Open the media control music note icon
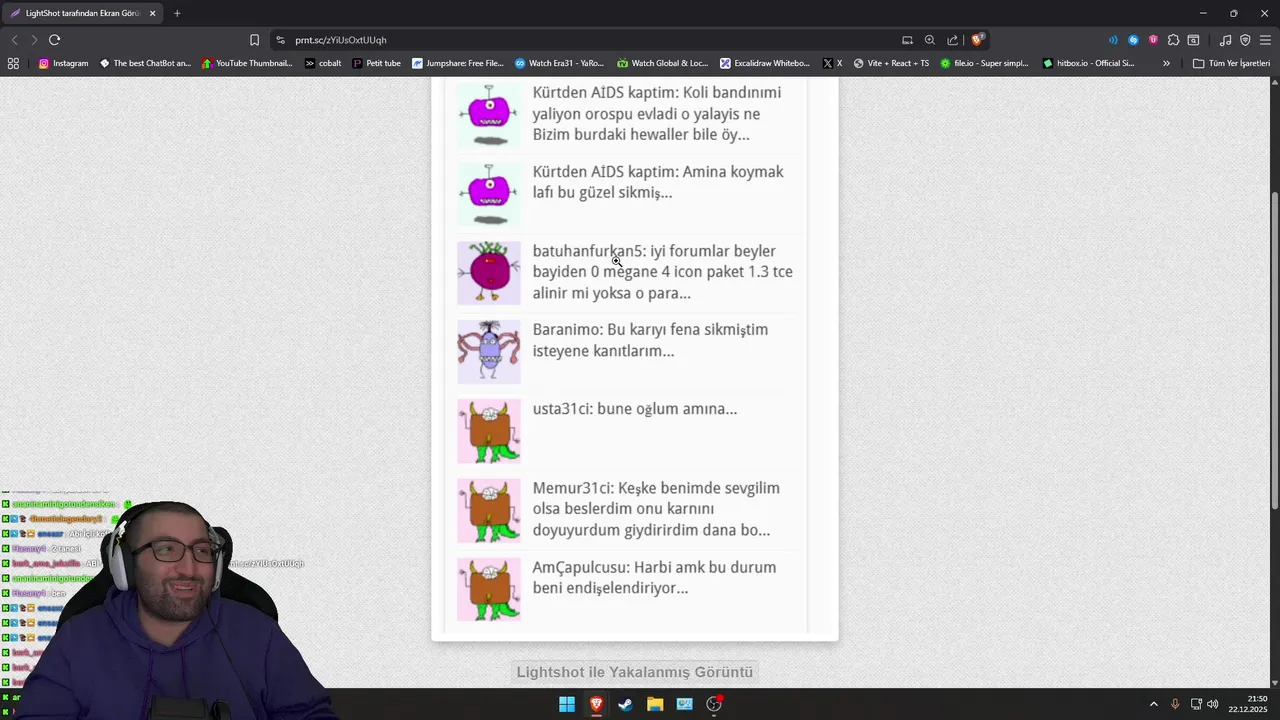 (x=1225, y=40)
